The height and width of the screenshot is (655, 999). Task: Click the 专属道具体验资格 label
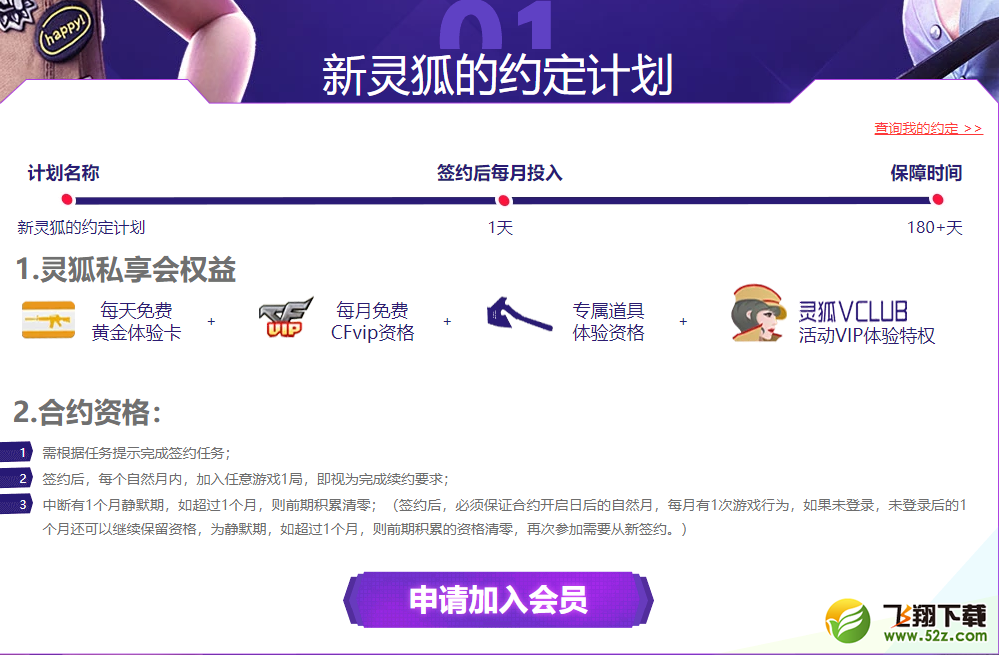pos(608,322)
